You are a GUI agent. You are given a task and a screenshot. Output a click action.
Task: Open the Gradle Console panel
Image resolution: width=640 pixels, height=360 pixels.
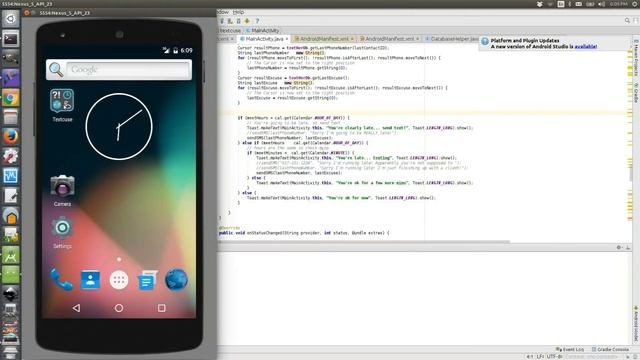[x=610, y=350]
